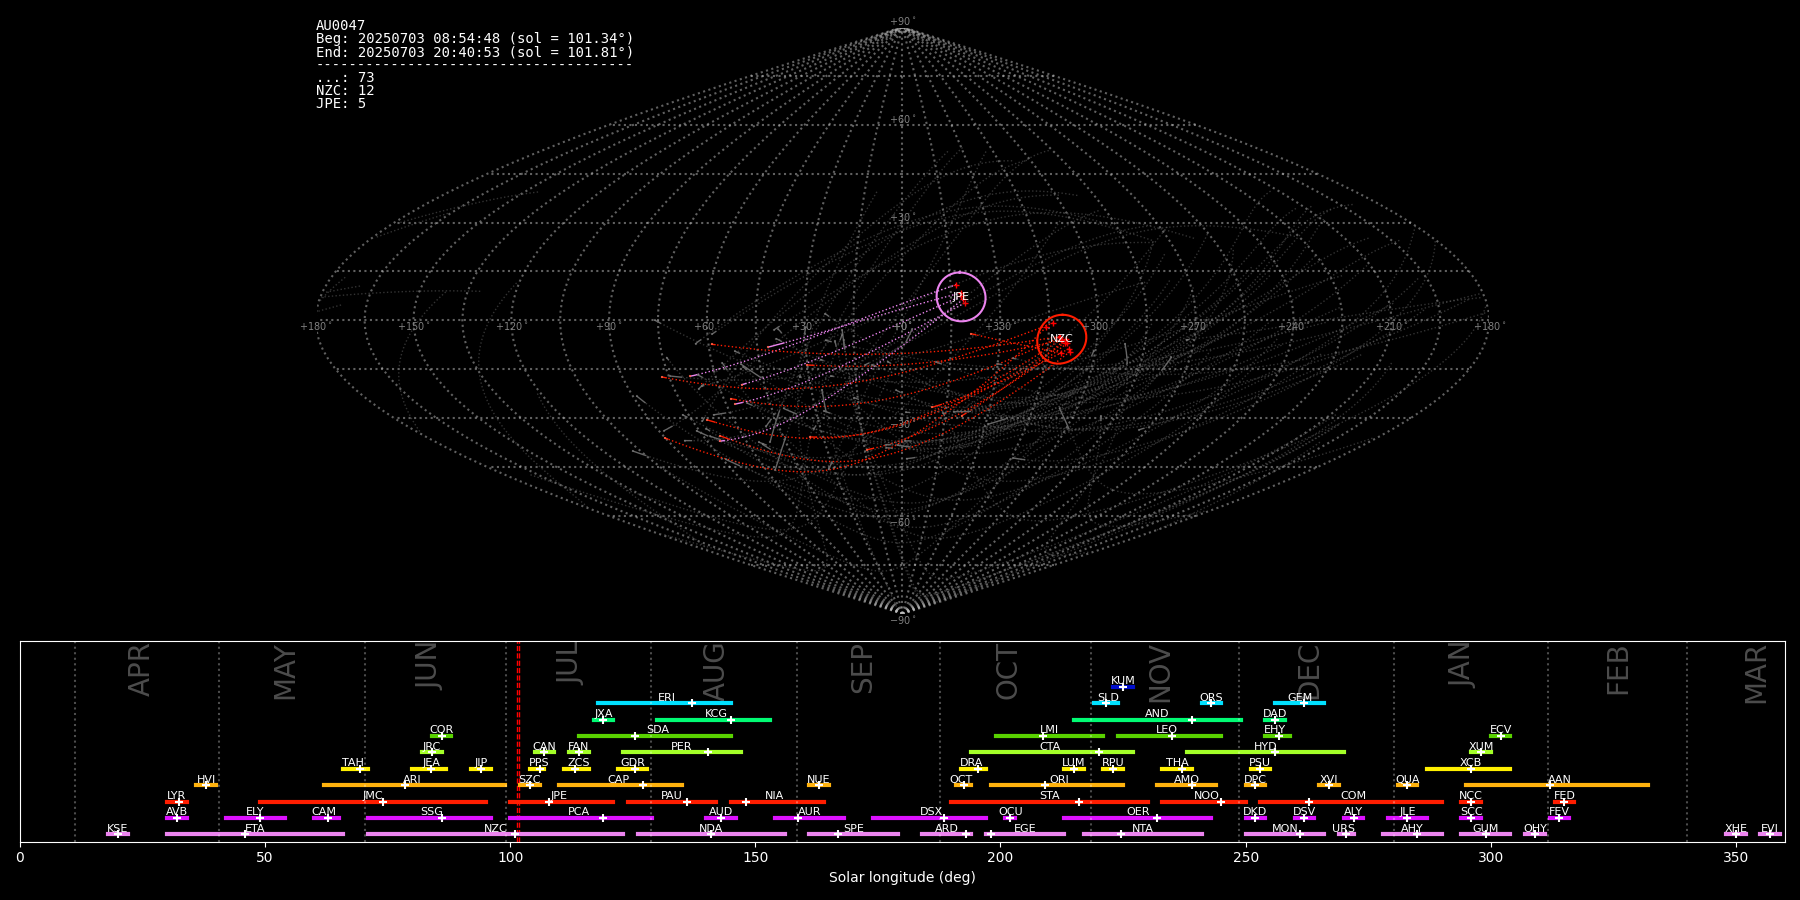This screenshot has width=1800, height=900.
Task: Click the JXA shower label
Action: coord(603,714)
